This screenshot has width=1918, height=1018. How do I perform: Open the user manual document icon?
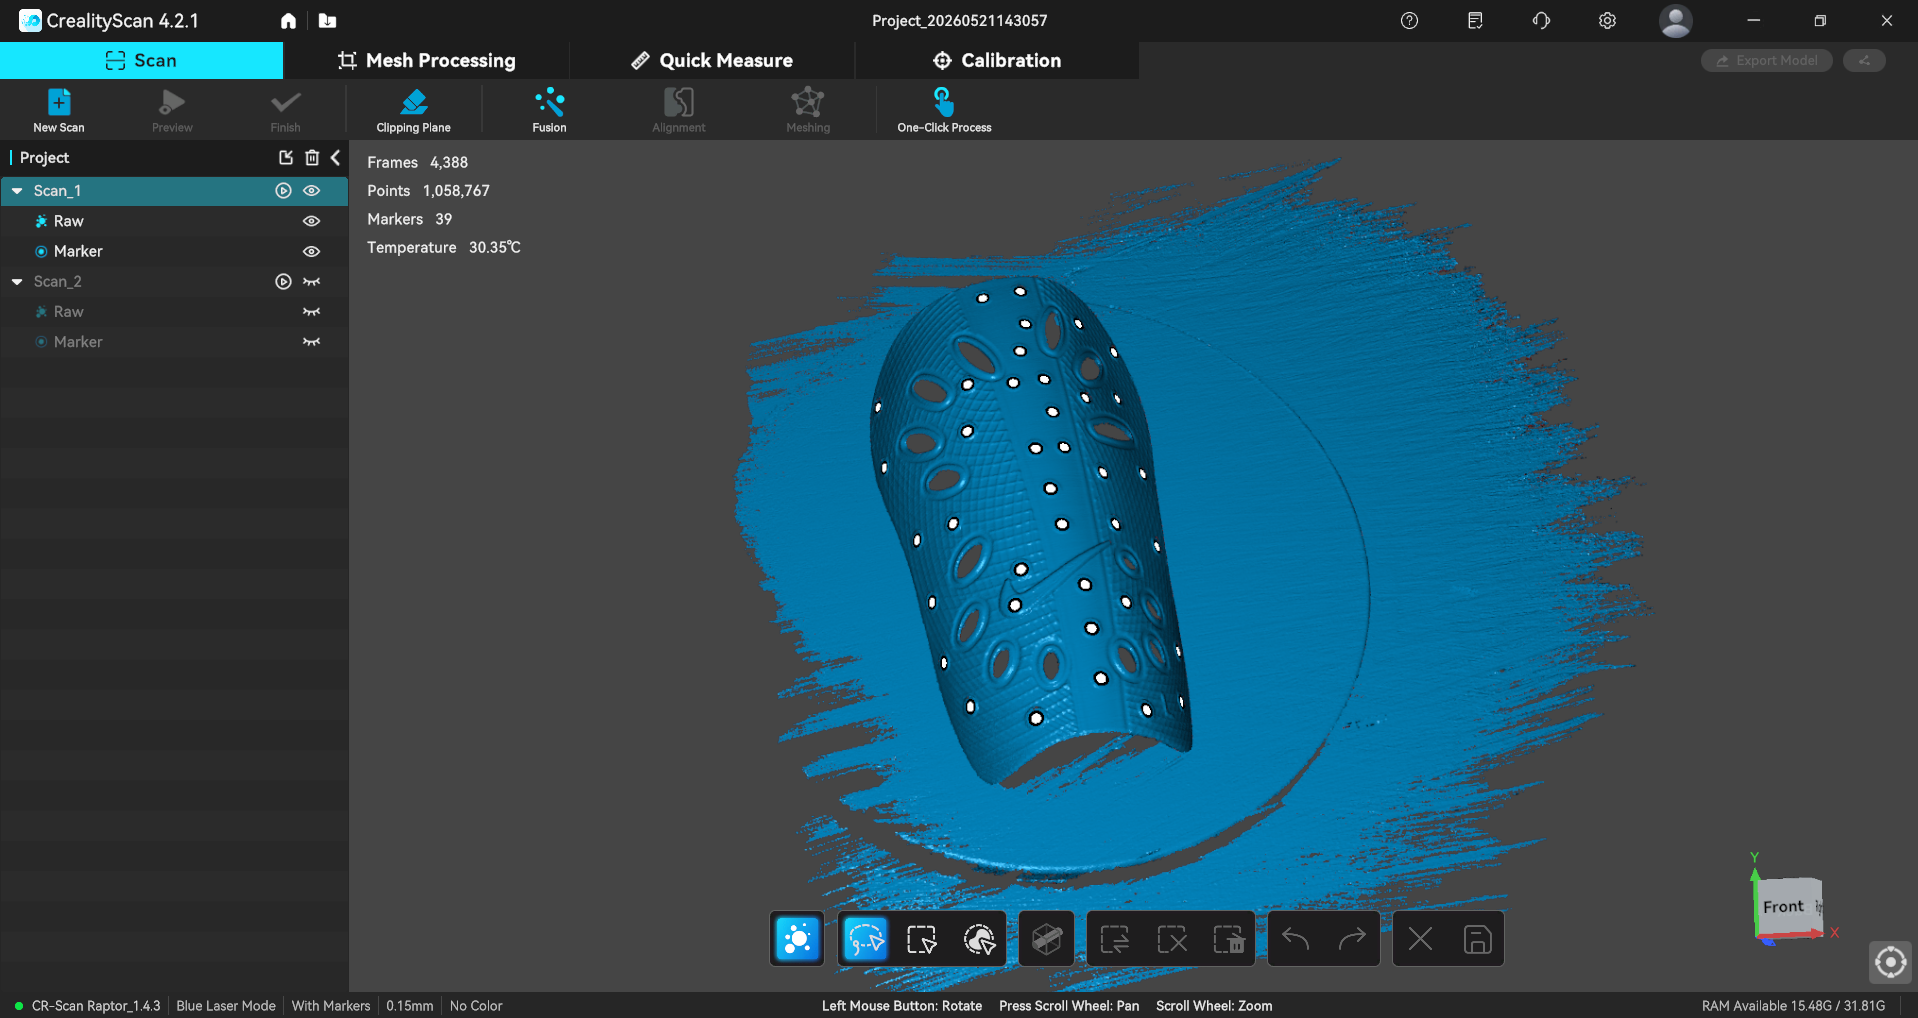tap(1475, 20)
